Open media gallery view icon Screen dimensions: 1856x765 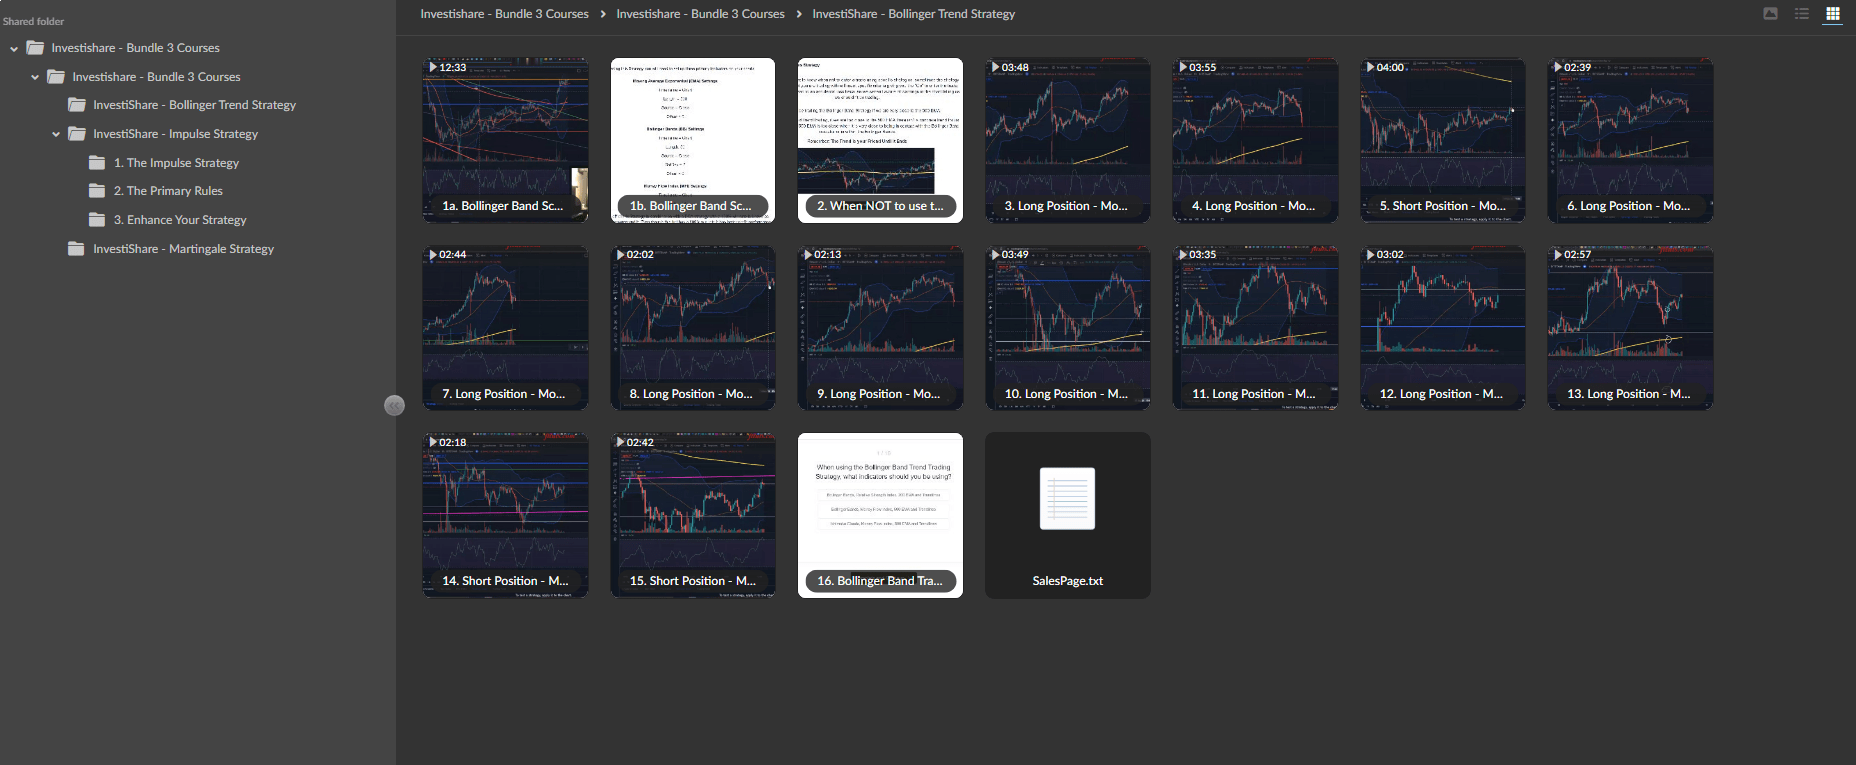tap(1770, 14)
